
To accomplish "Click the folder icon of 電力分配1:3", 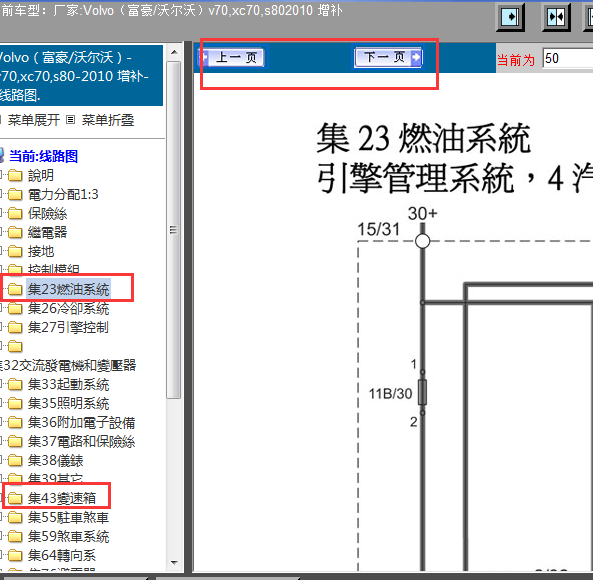I will pyautogui.click(x=15, y=194).
